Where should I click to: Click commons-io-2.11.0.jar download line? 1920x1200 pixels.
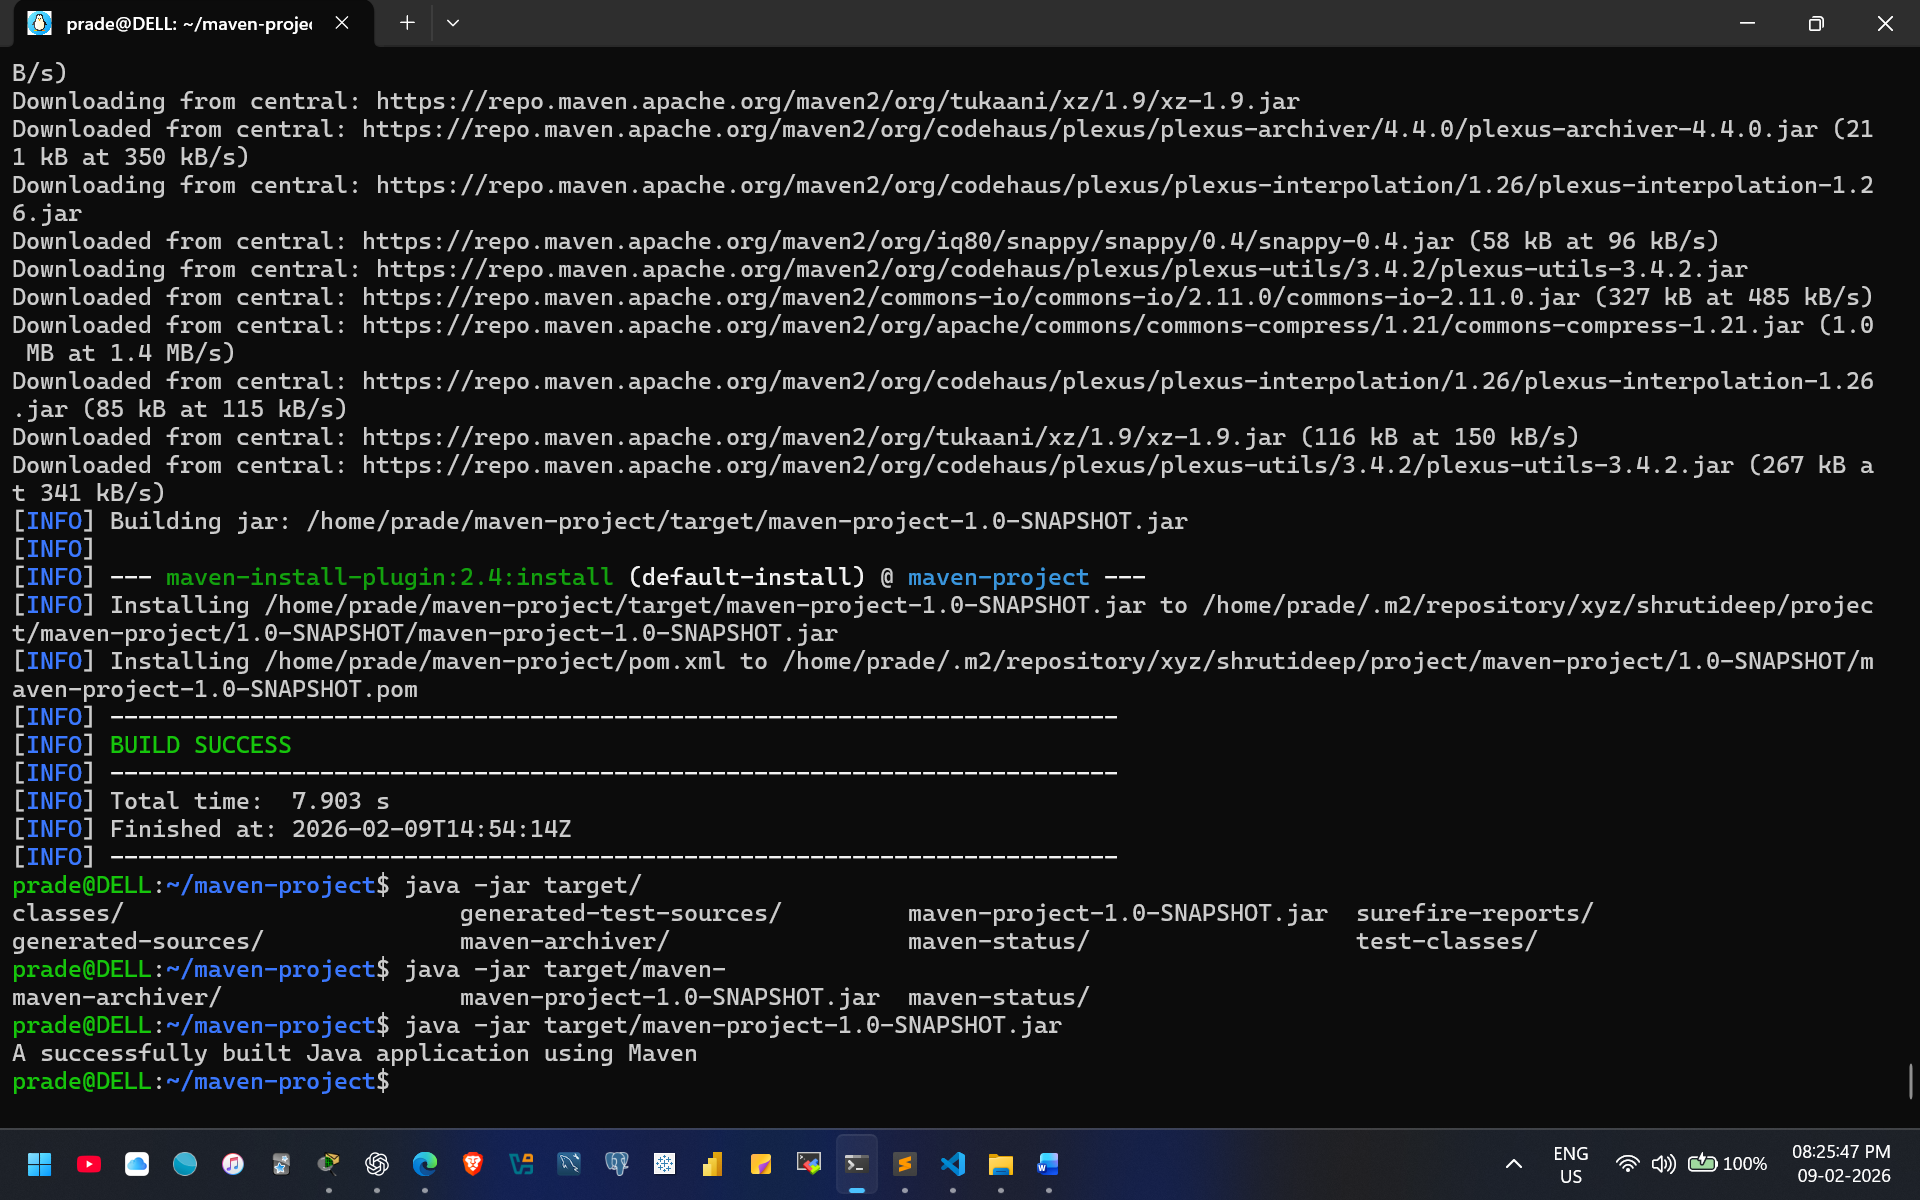click(x=942, y=297)
